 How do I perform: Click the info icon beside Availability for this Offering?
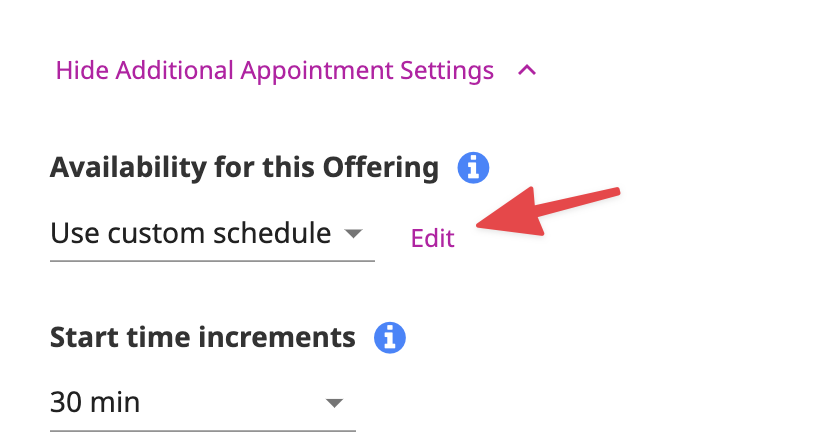(x=473, y=168)
